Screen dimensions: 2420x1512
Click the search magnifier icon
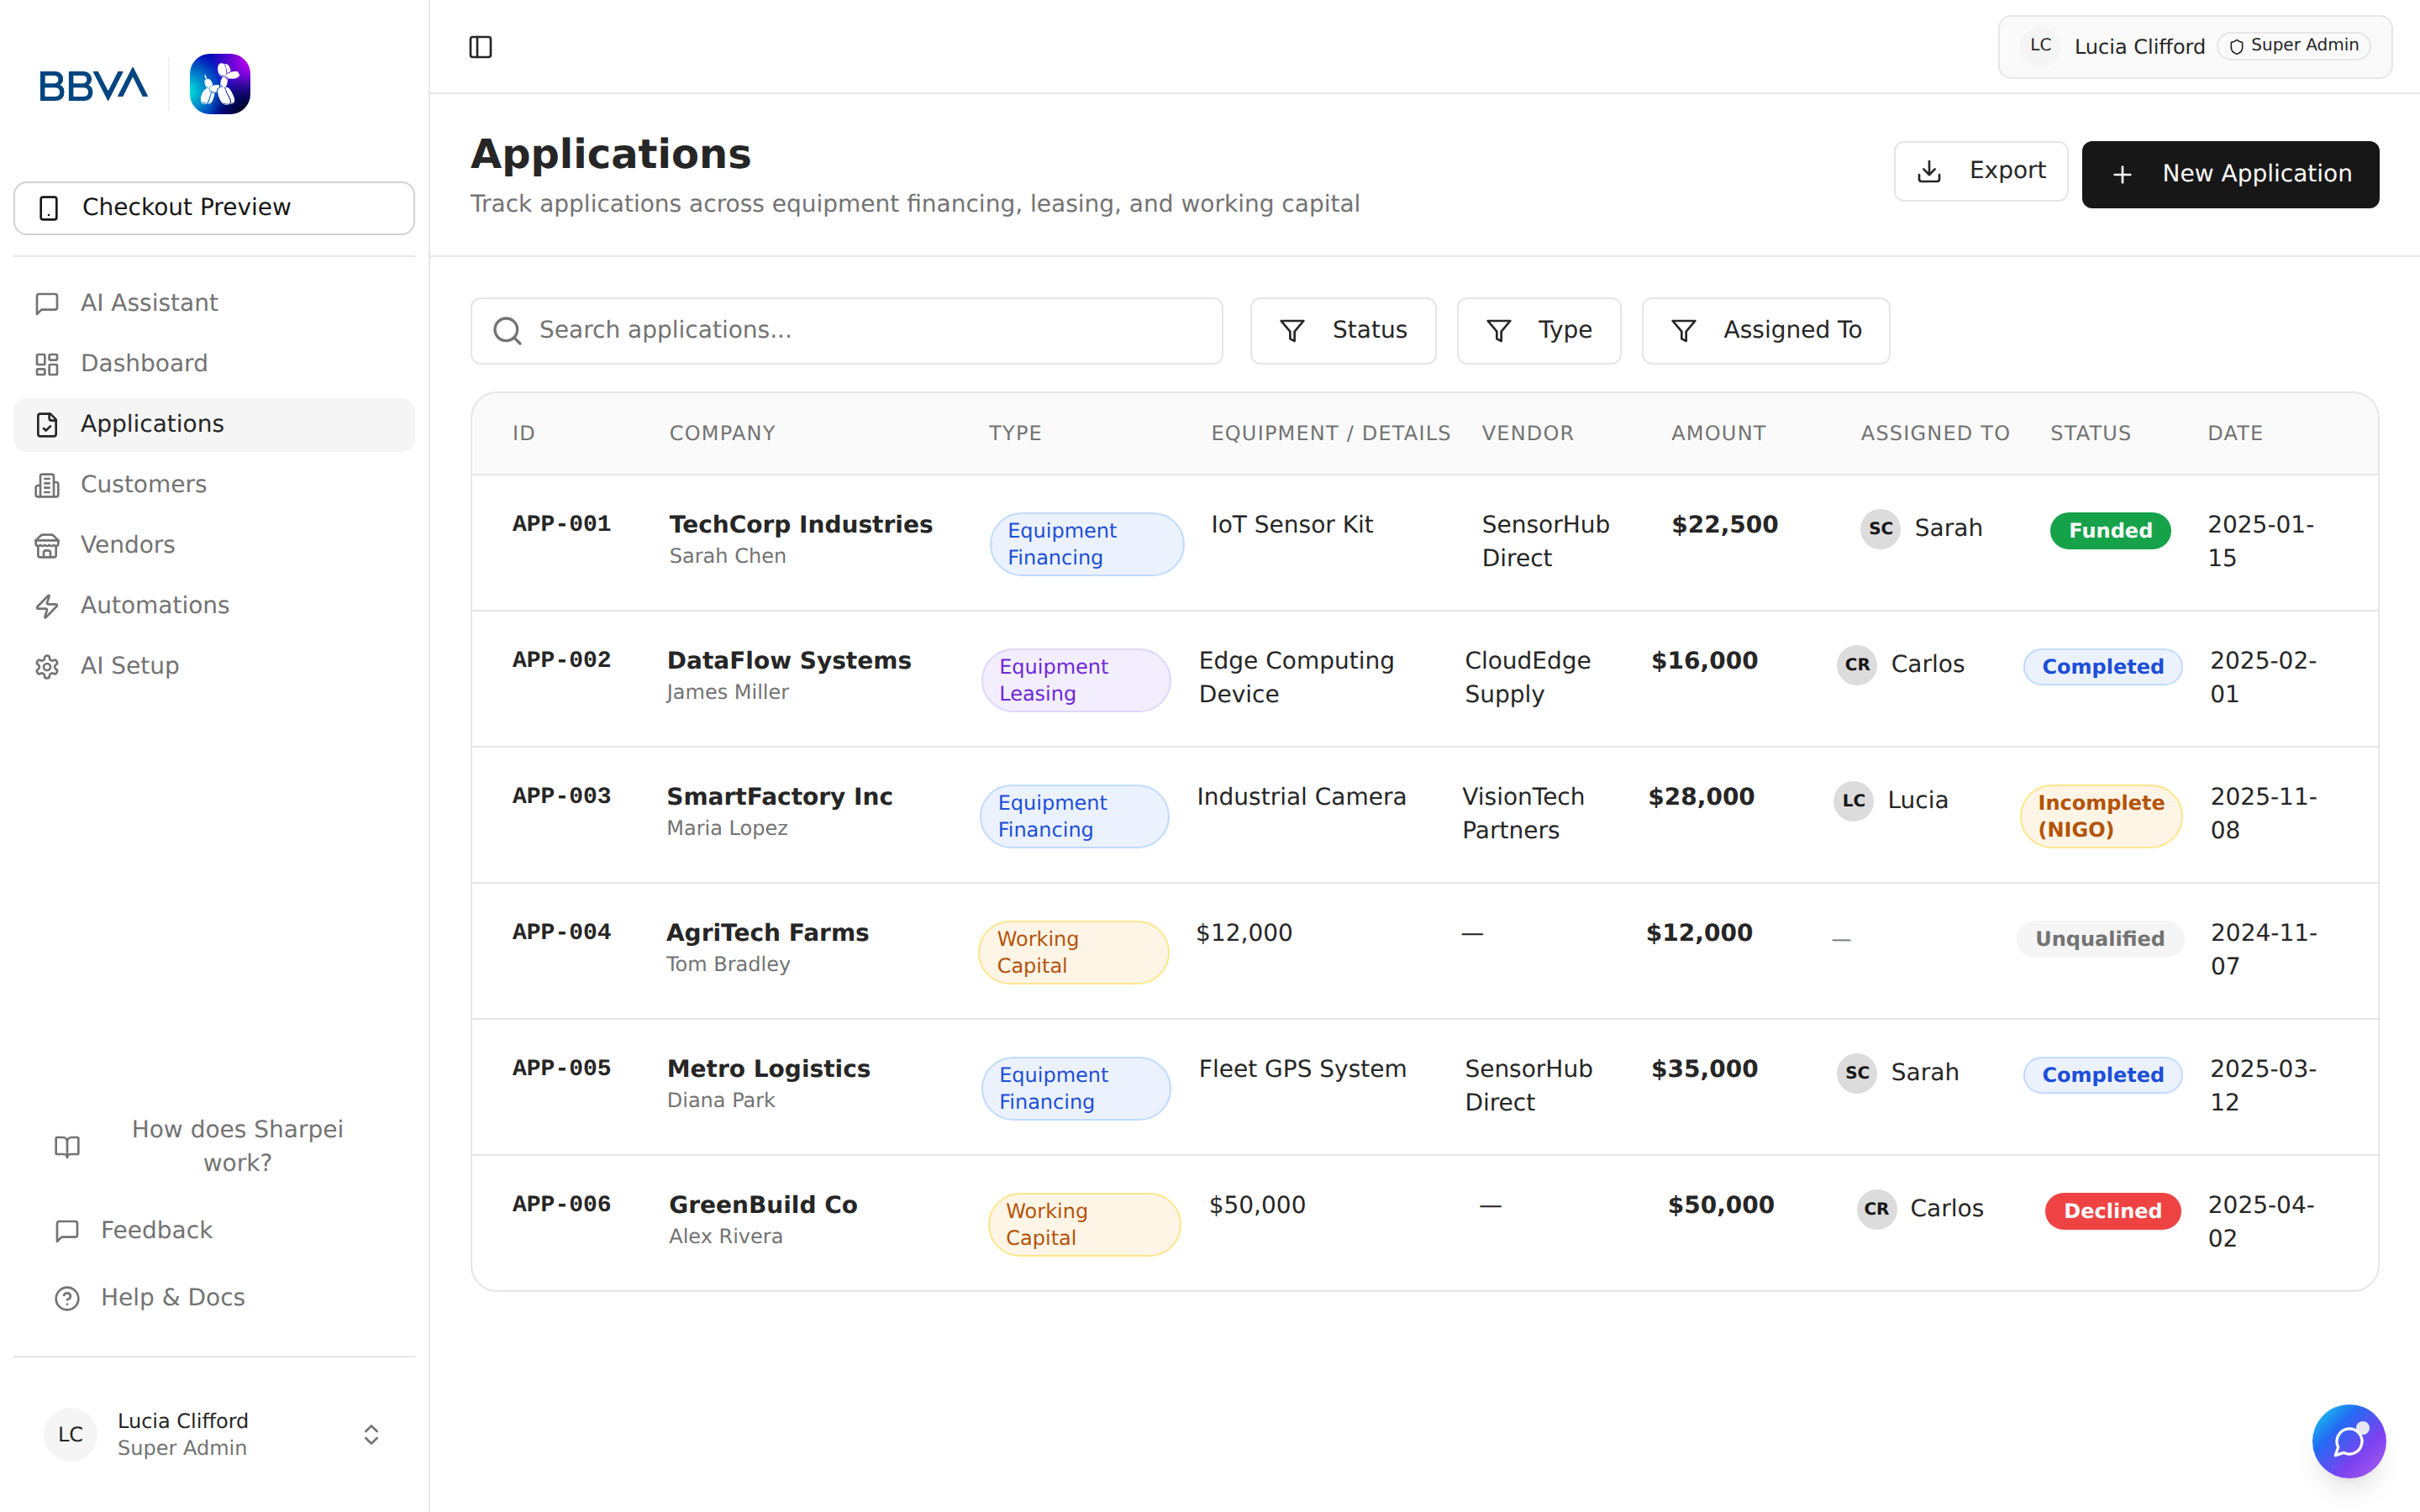pyautogui.click(x=507, y=330)
